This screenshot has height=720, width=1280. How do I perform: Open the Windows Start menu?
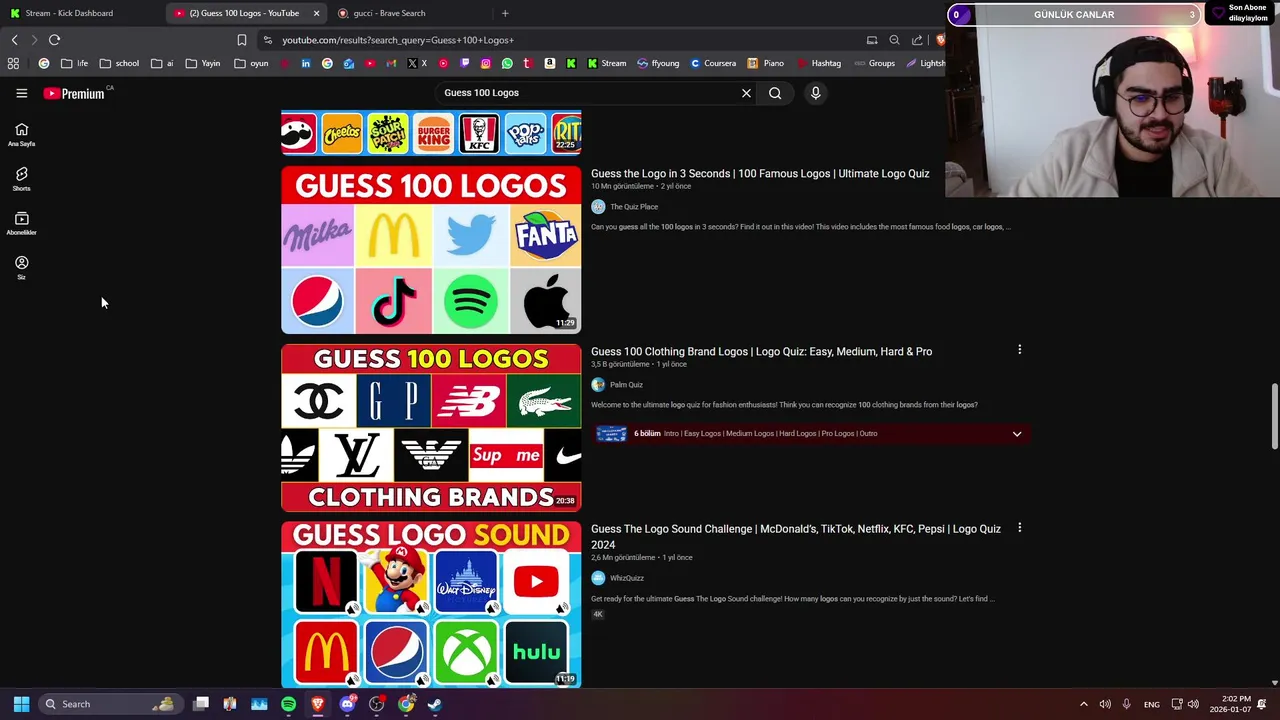(21, 704)
